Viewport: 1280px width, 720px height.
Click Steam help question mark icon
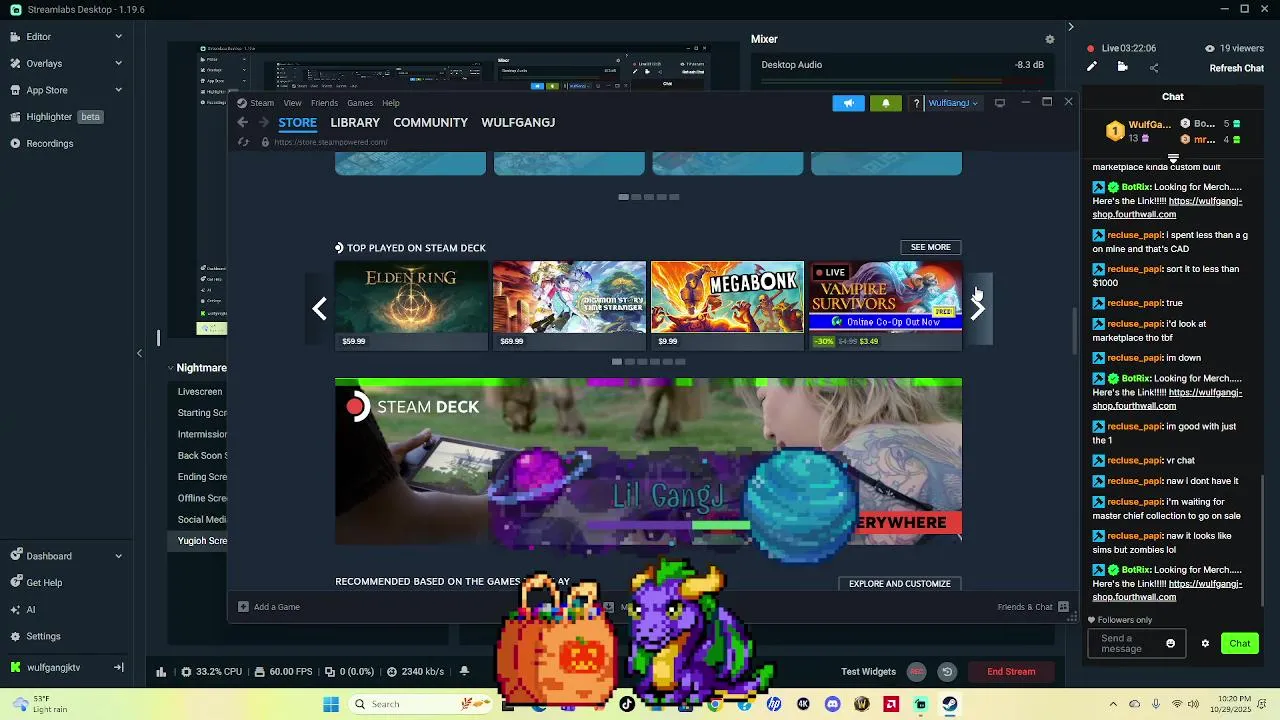(916, 103)
